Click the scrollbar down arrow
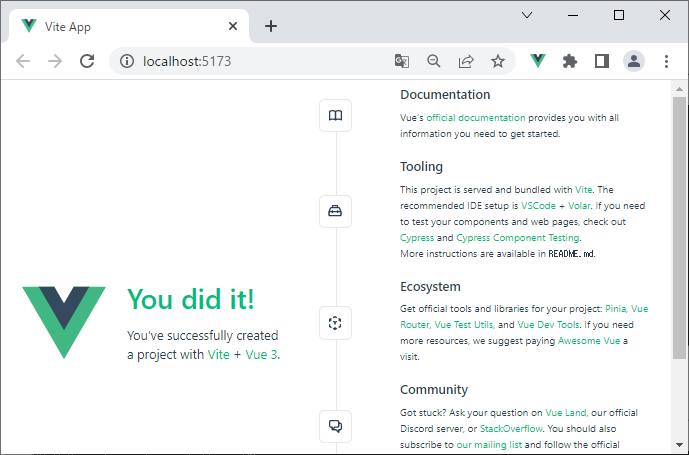689x455 pixels. 679,445
